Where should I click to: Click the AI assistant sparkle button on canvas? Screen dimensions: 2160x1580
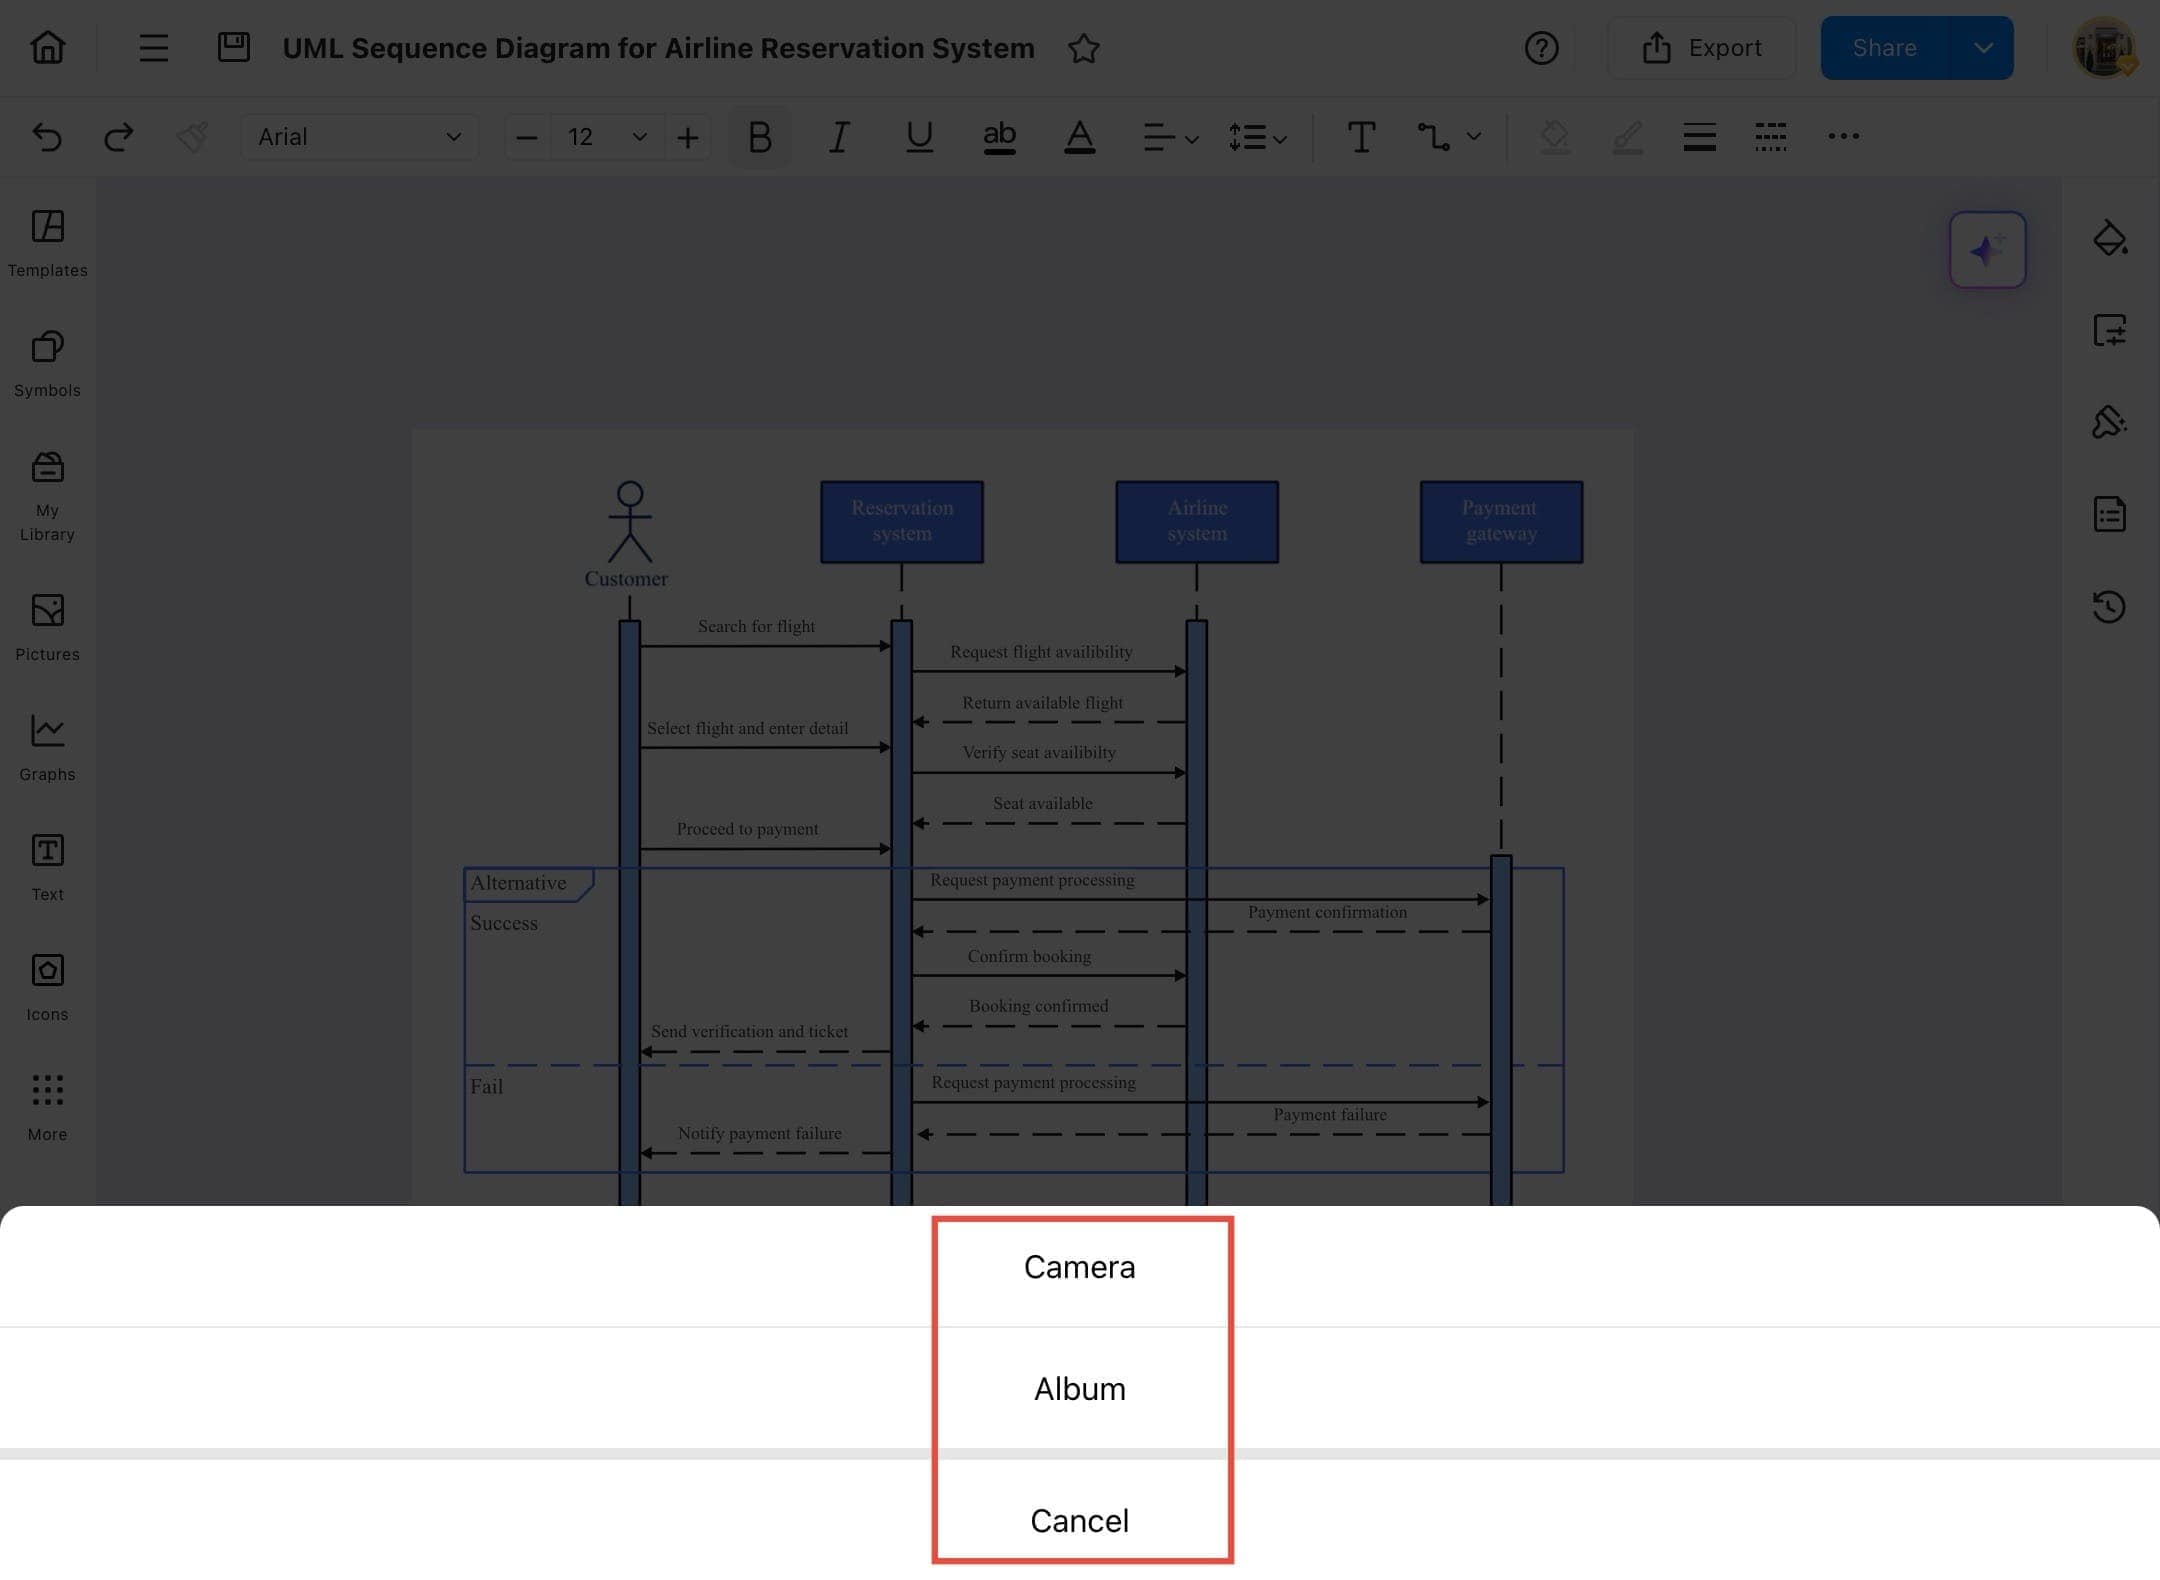[1987, 250]
